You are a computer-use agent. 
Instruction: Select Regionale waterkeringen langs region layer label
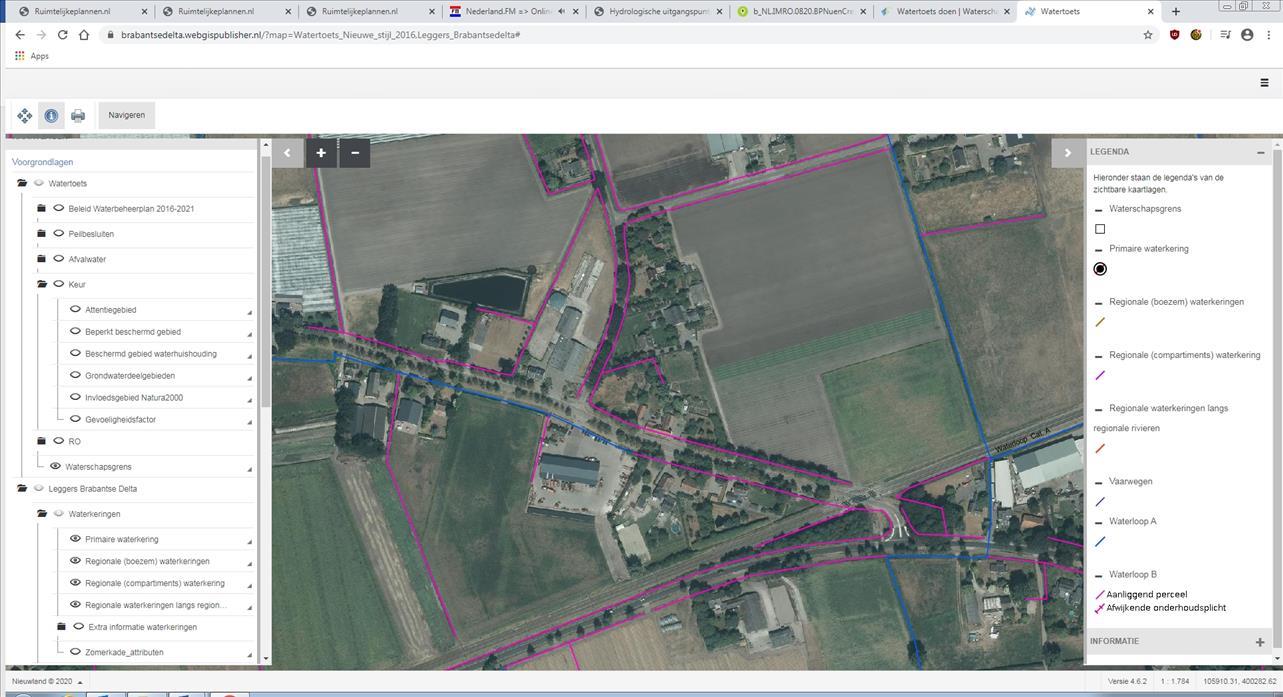(x=156, y=605)
